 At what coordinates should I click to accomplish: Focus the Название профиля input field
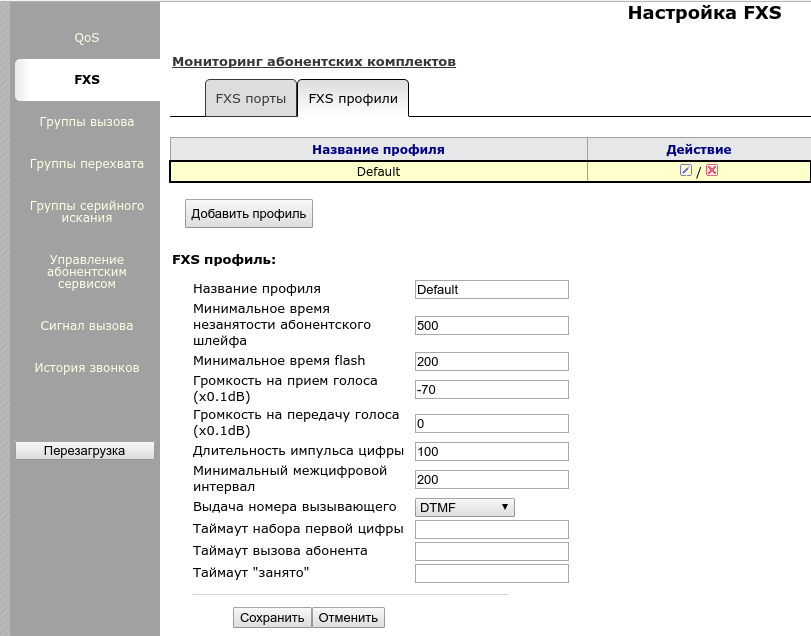492,290
